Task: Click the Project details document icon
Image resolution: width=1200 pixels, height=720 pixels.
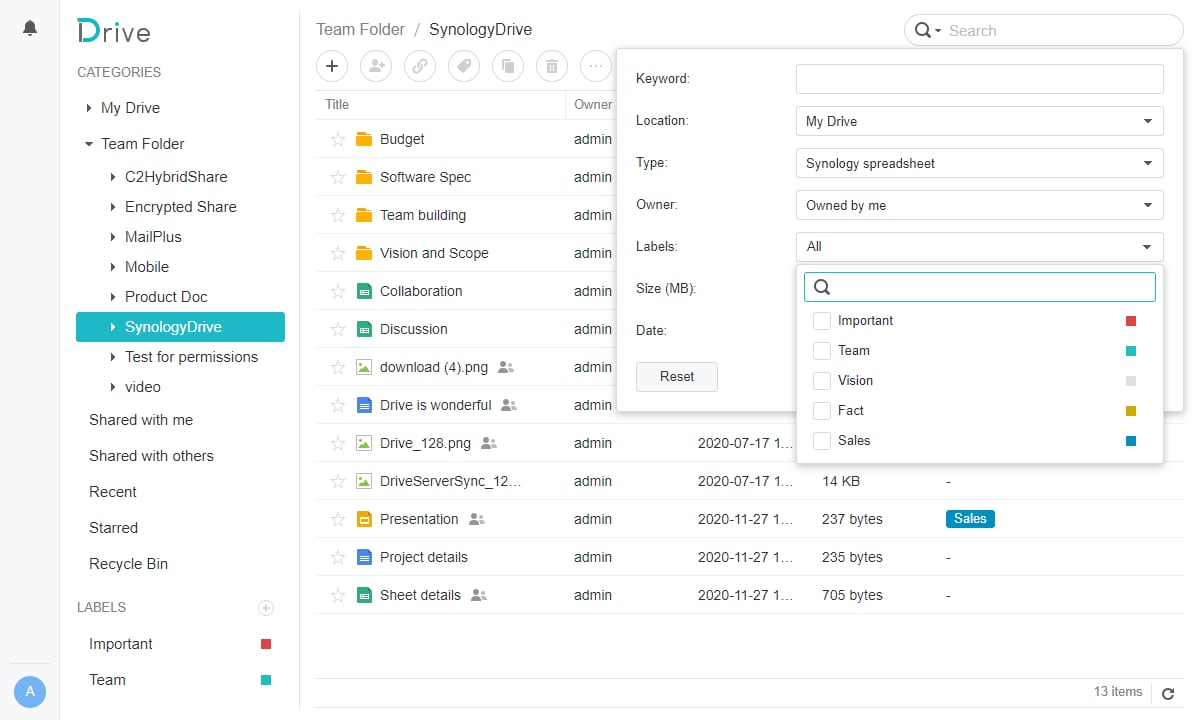Action: tap(364, 557)
